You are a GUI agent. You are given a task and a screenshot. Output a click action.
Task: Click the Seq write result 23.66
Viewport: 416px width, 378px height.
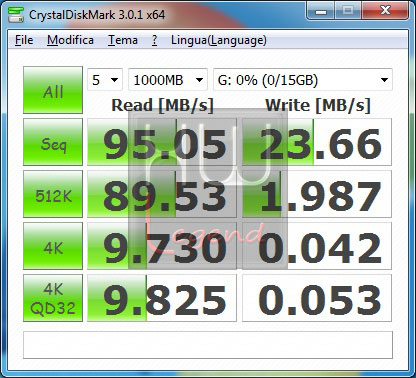[x=317, y=142]
